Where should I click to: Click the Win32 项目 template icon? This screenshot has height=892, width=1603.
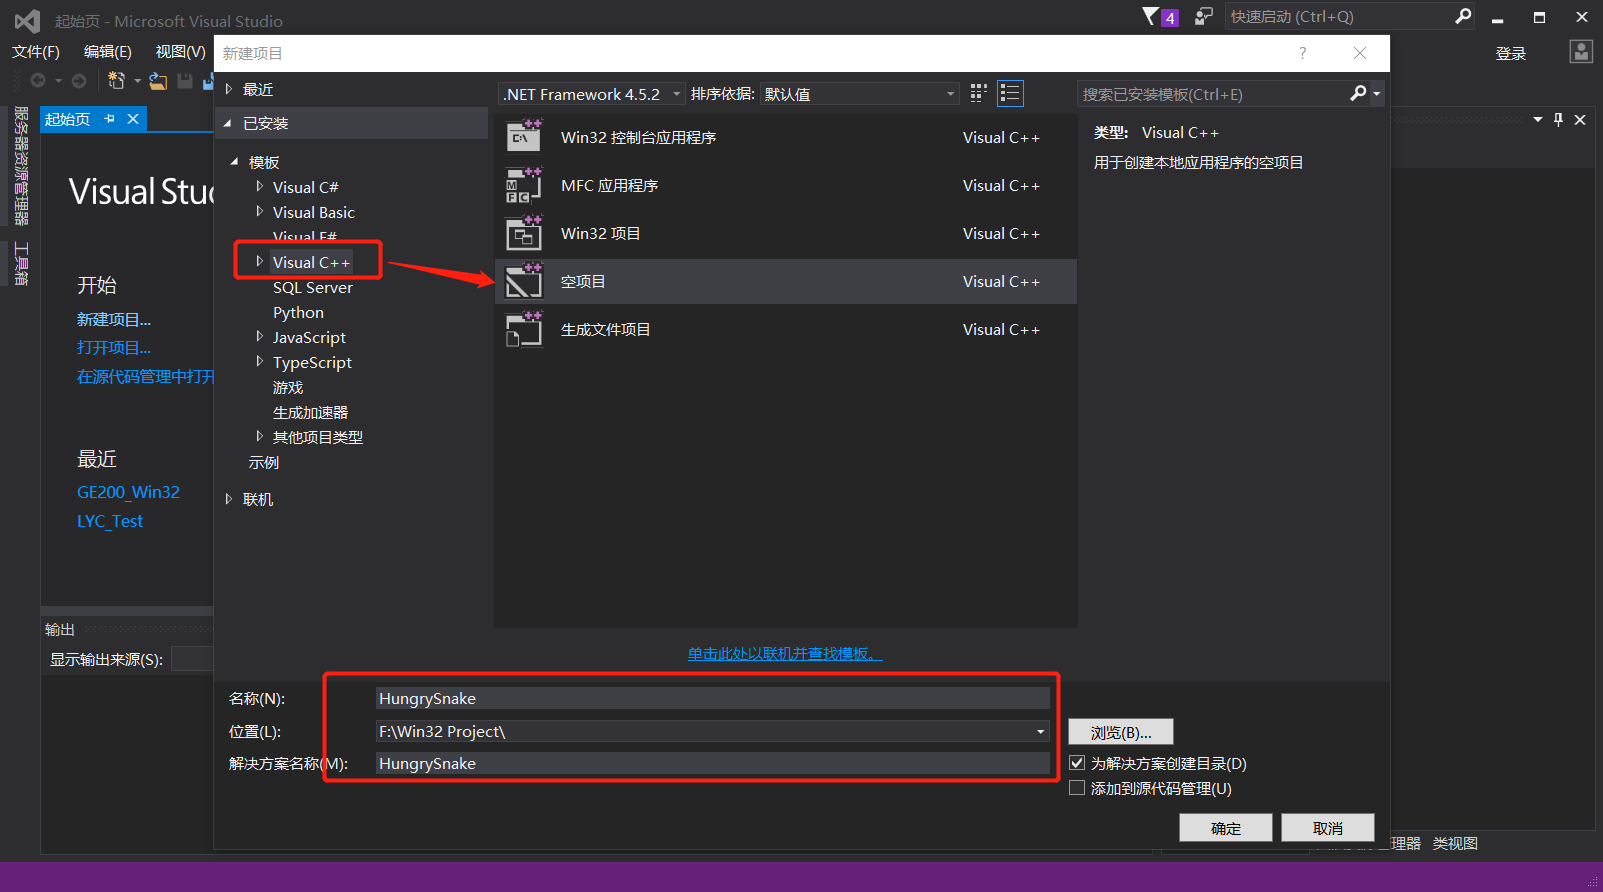[x=524, y=233]
